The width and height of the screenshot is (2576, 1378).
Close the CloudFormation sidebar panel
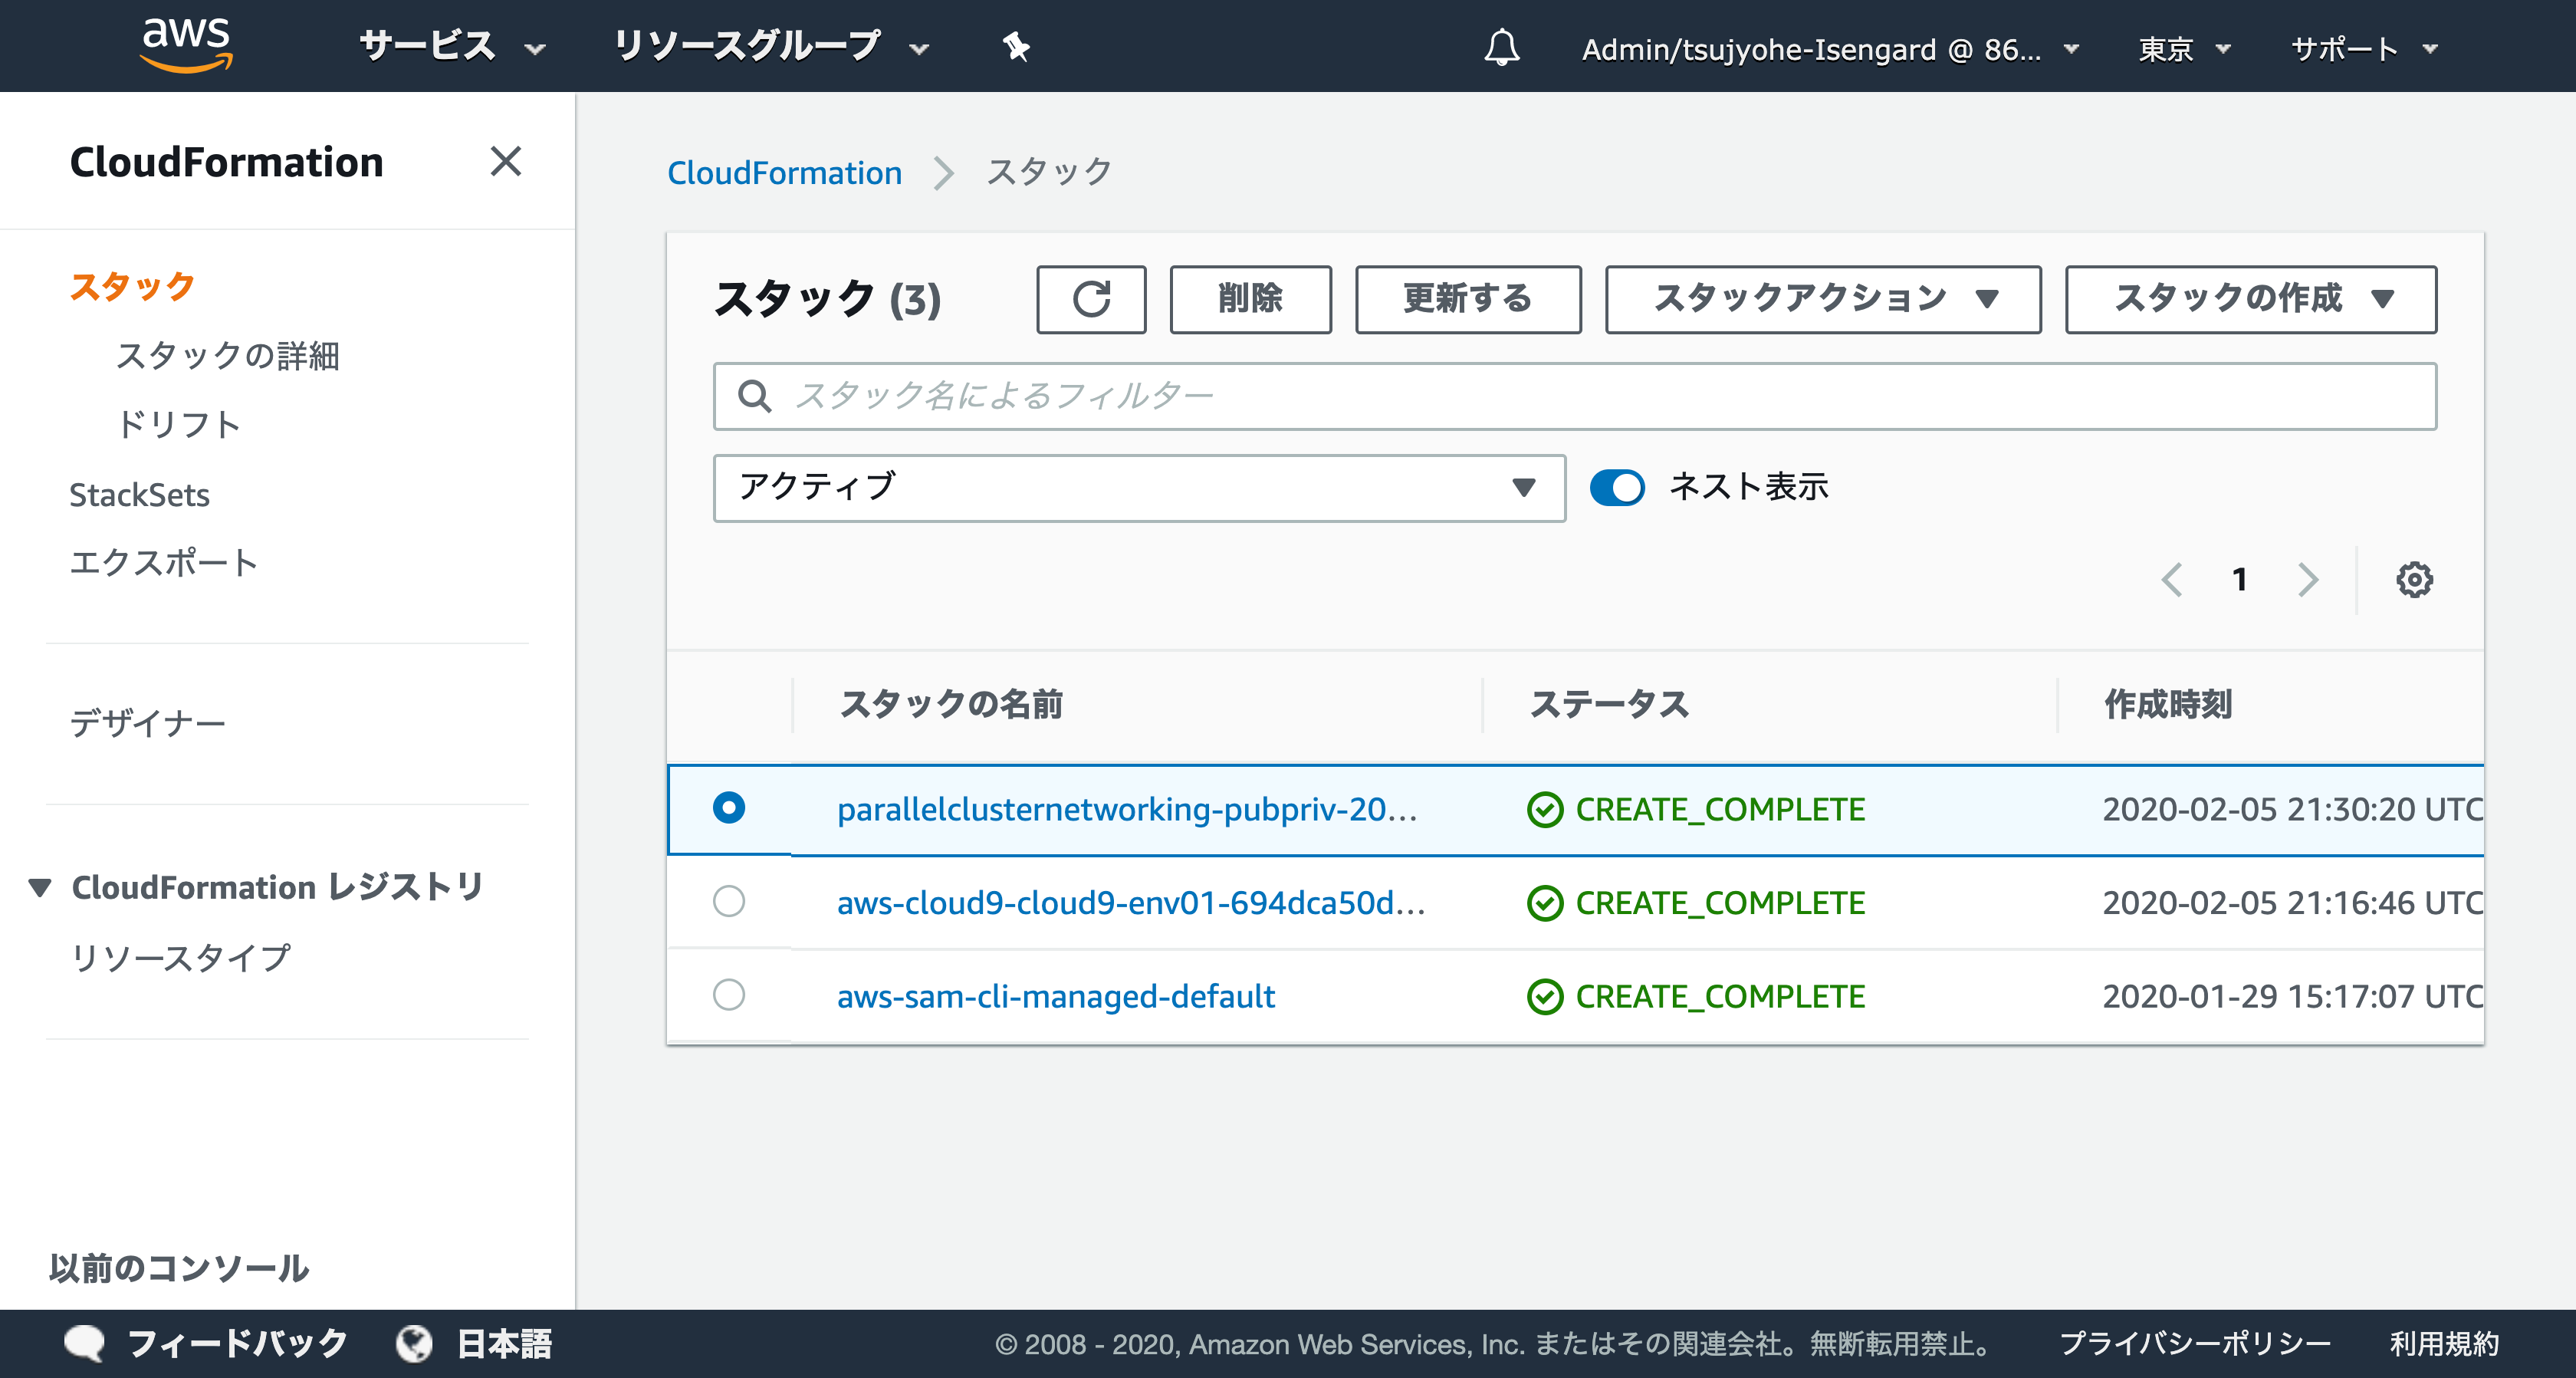click(x=506, y=161)
